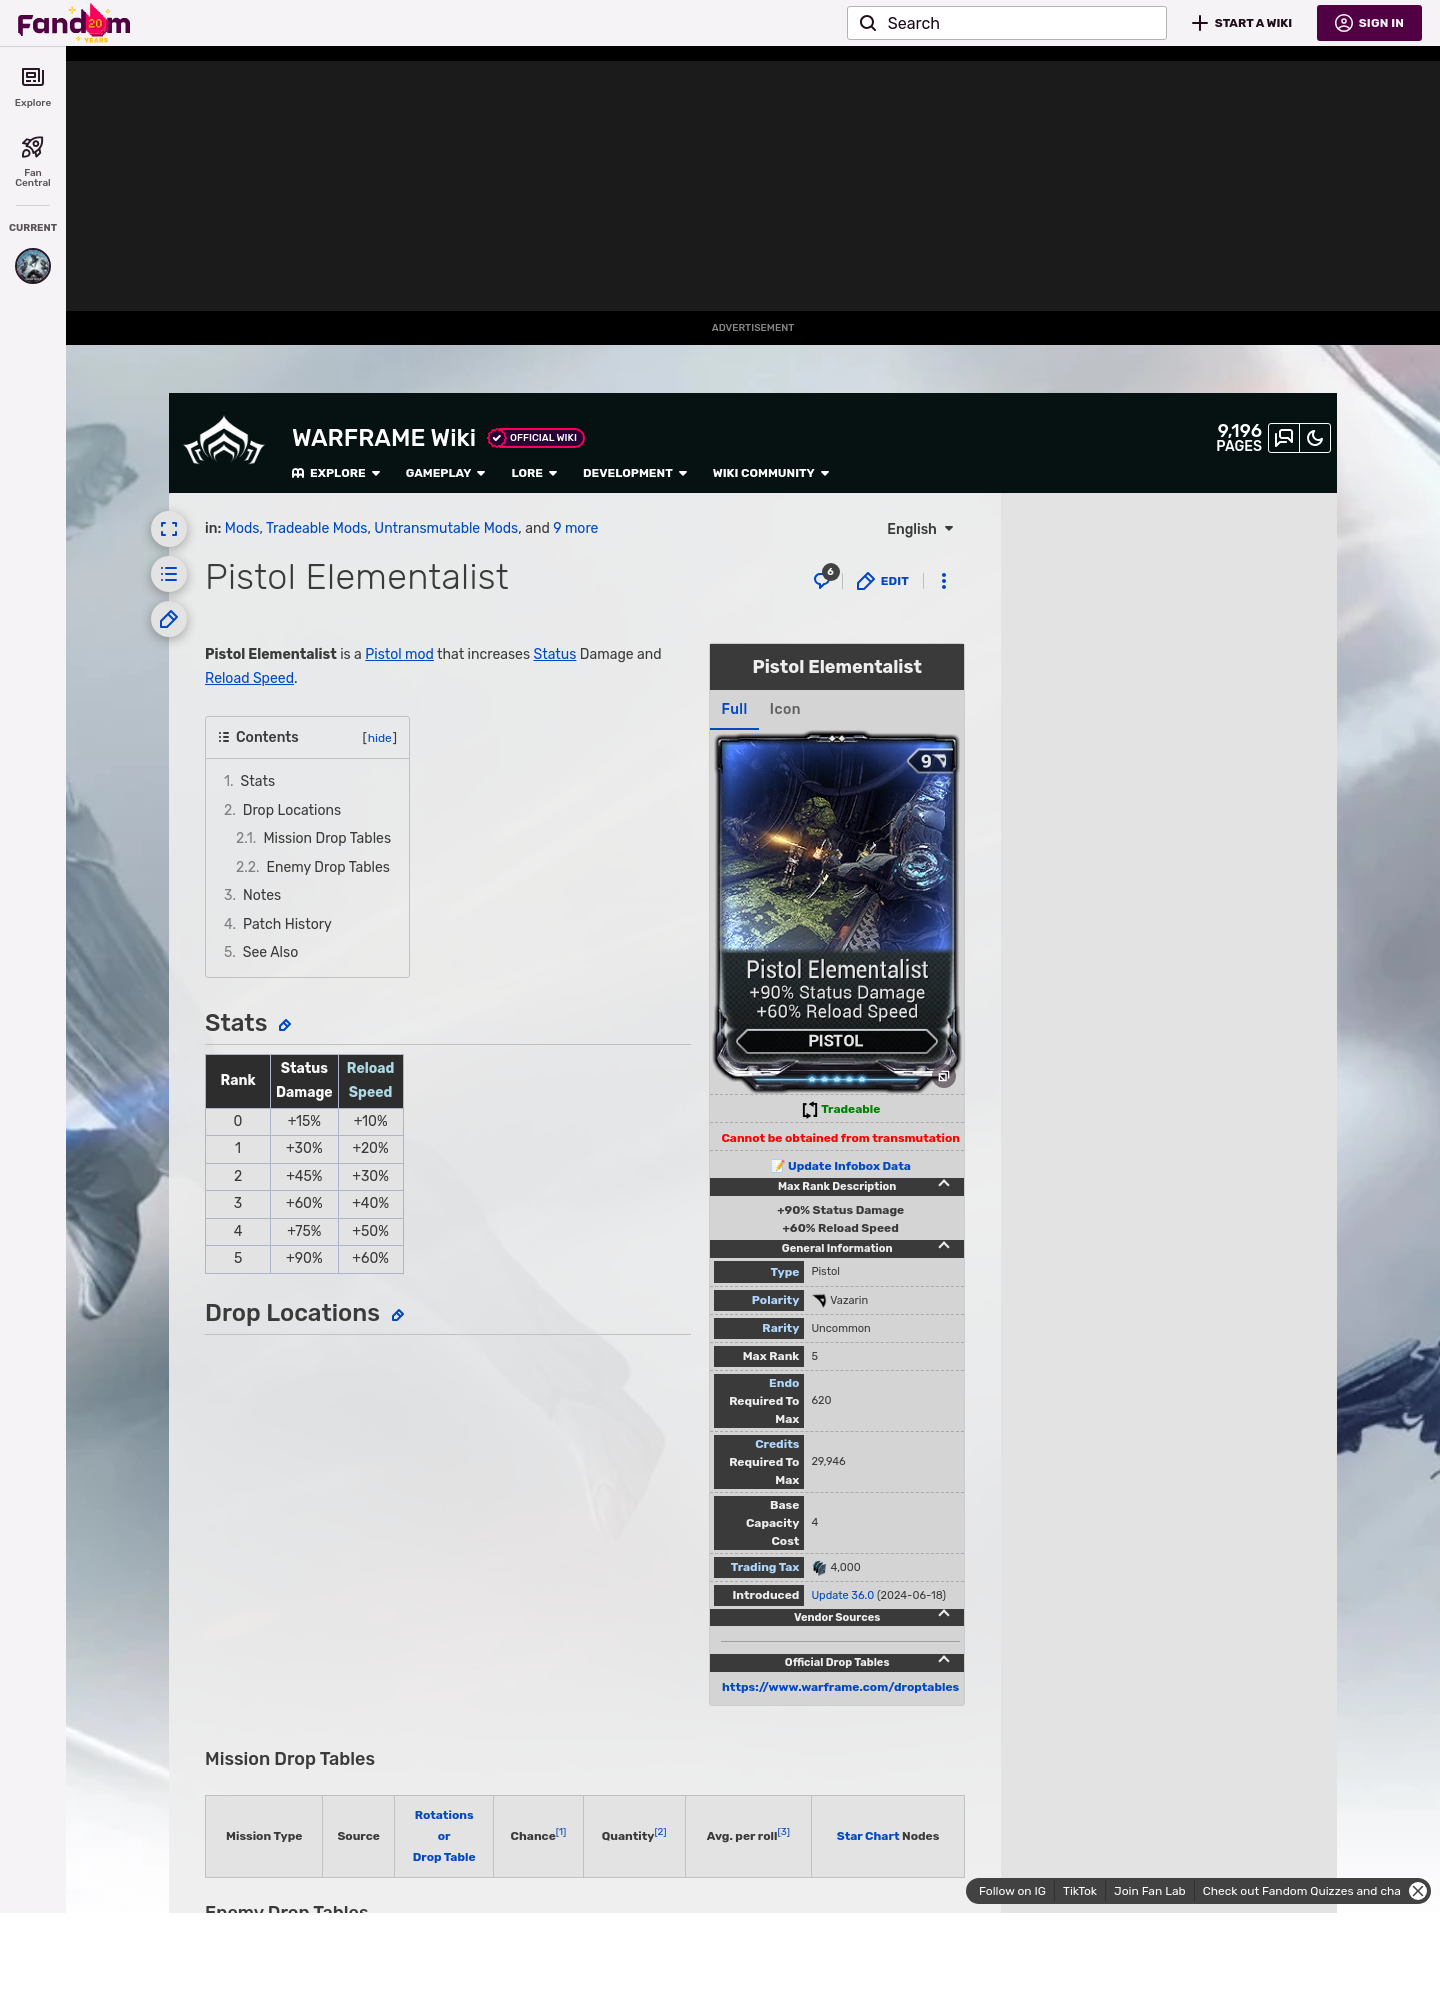Open the English language dropdown
This screenshot has width=1440, height=2000.
tap(920, 529)
